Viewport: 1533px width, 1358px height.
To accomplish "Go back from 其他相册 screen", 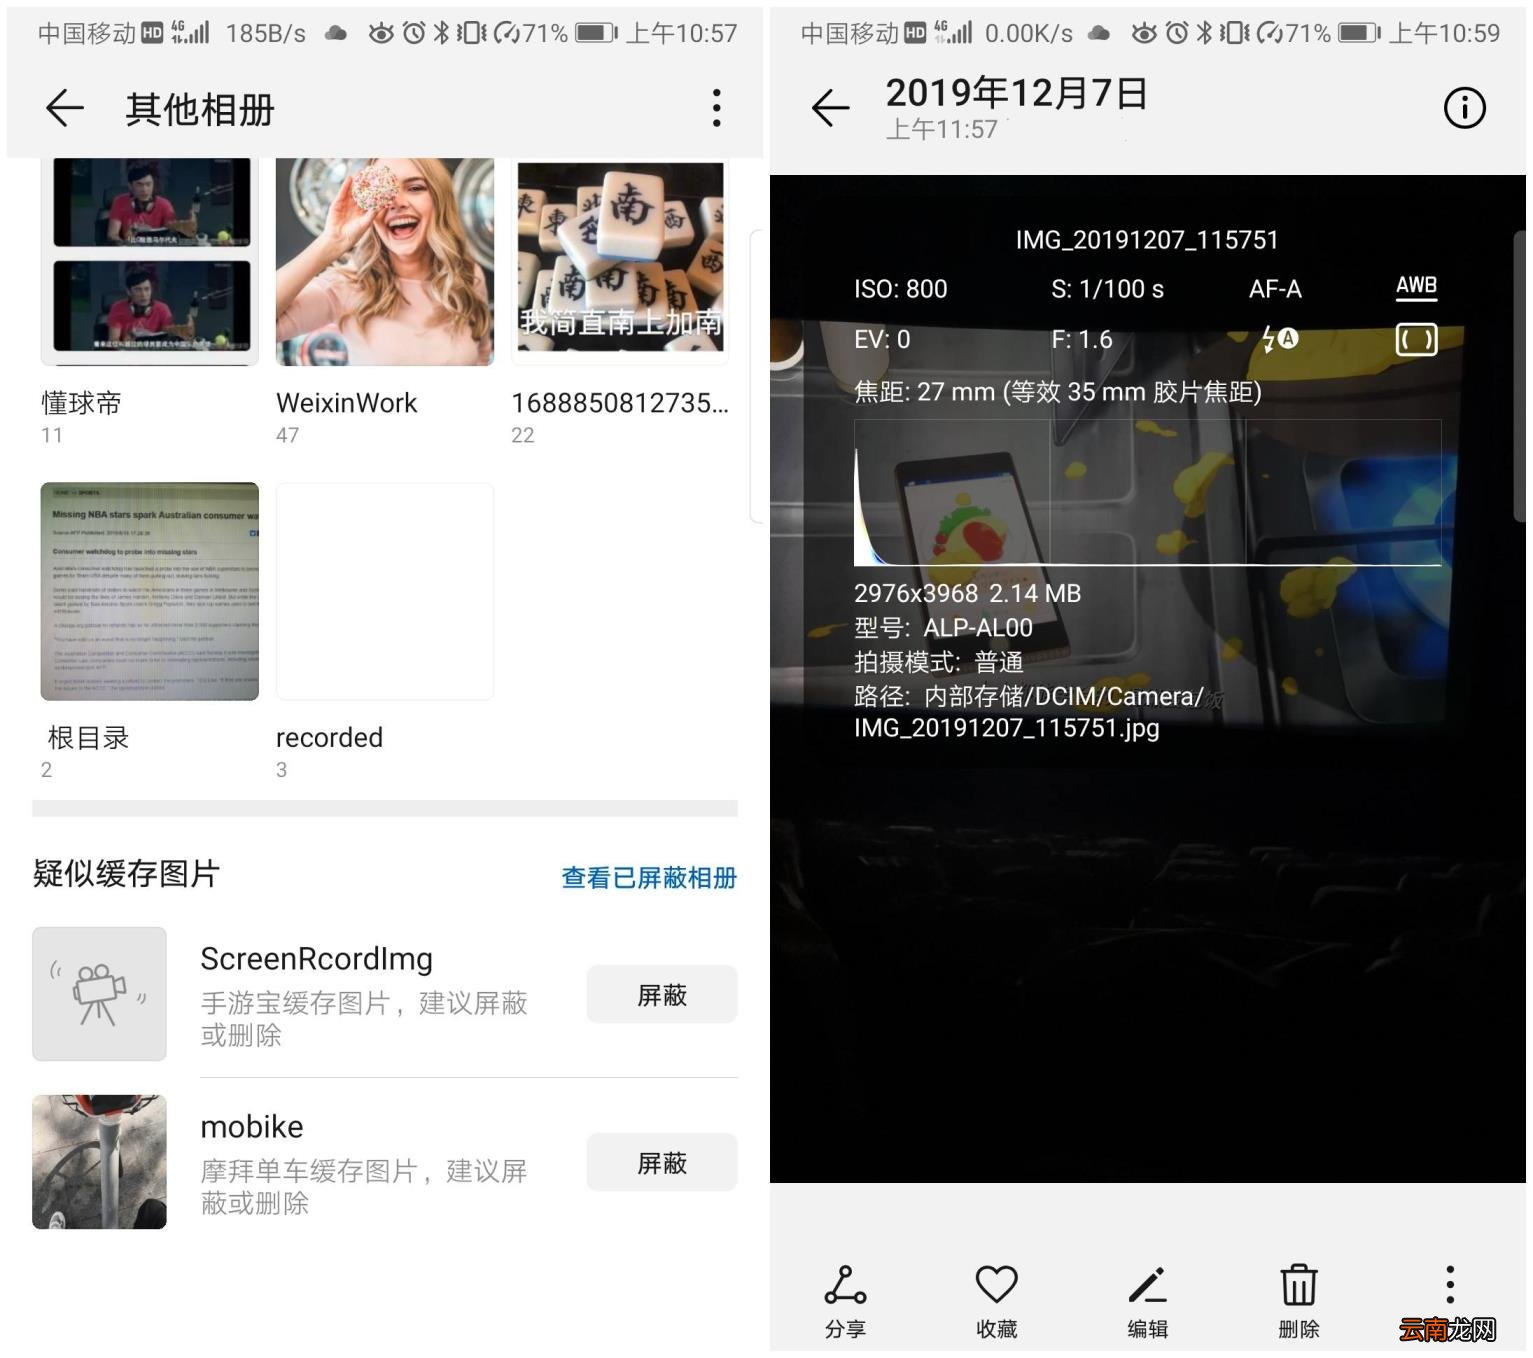I will (x=65, y=108).
